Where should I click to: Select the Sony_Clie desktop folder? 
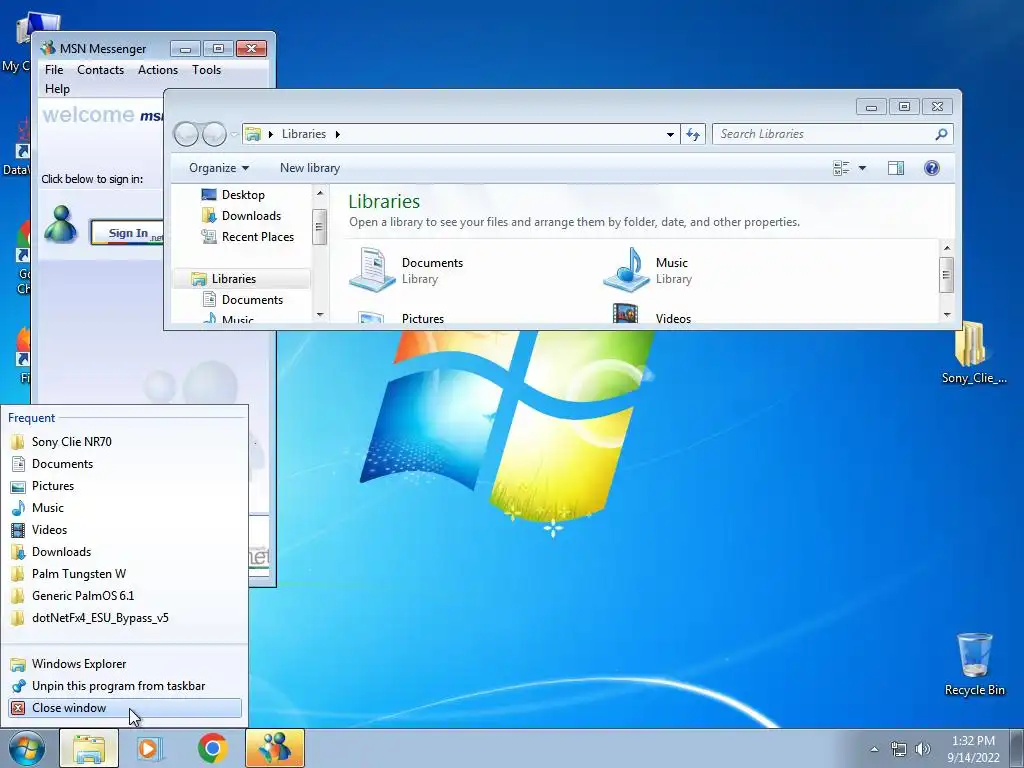coord(974,353)
